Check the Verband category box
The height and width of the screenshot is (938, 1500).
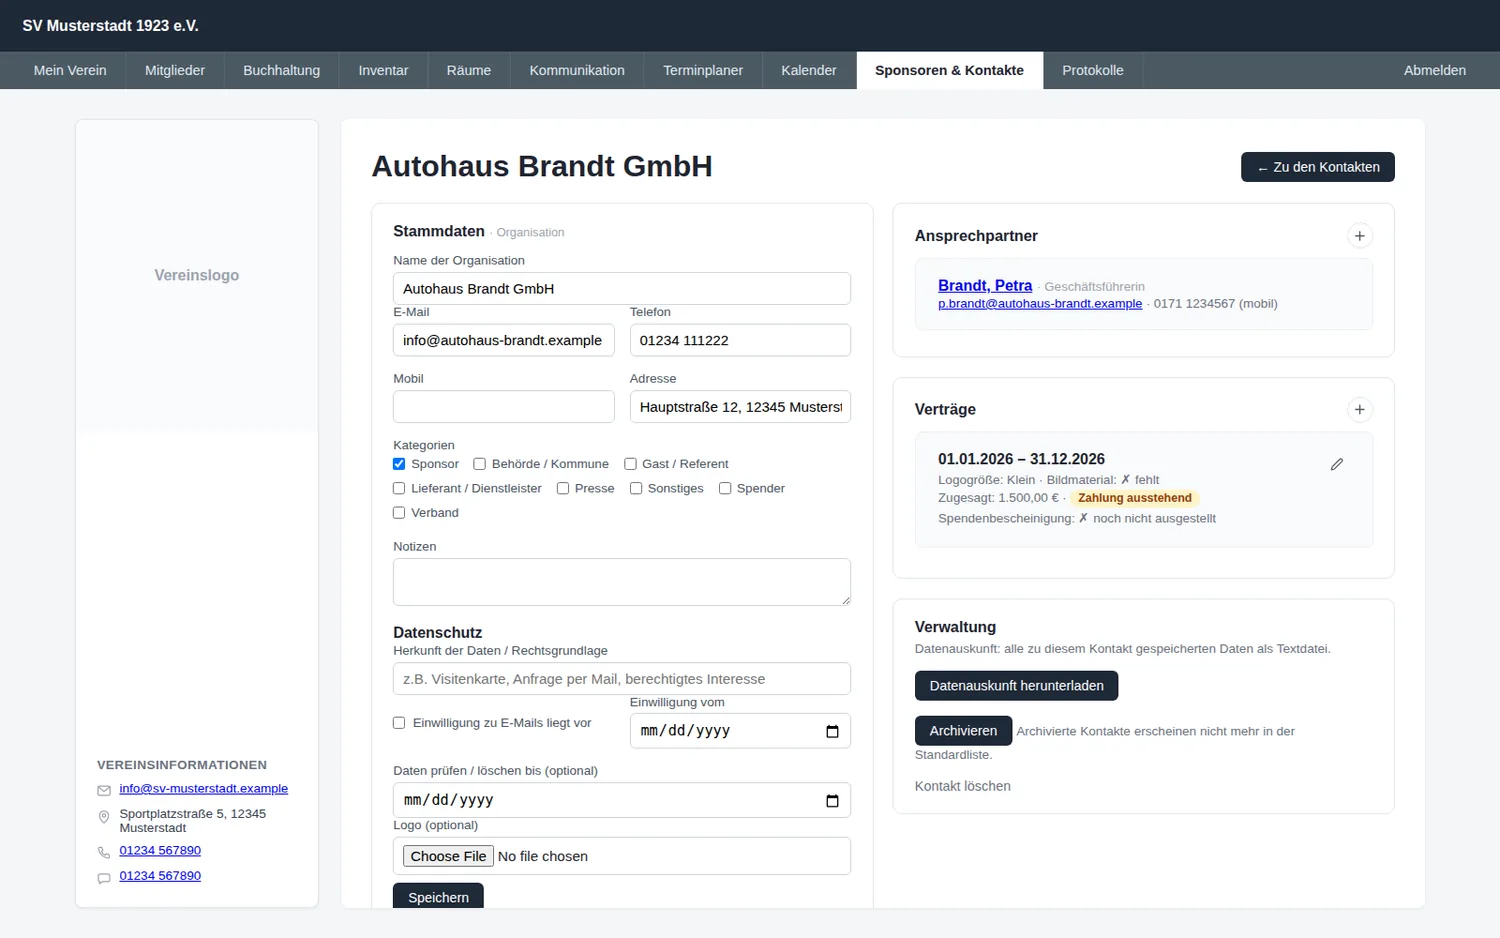pyautogui.click(x=399, y=513)
